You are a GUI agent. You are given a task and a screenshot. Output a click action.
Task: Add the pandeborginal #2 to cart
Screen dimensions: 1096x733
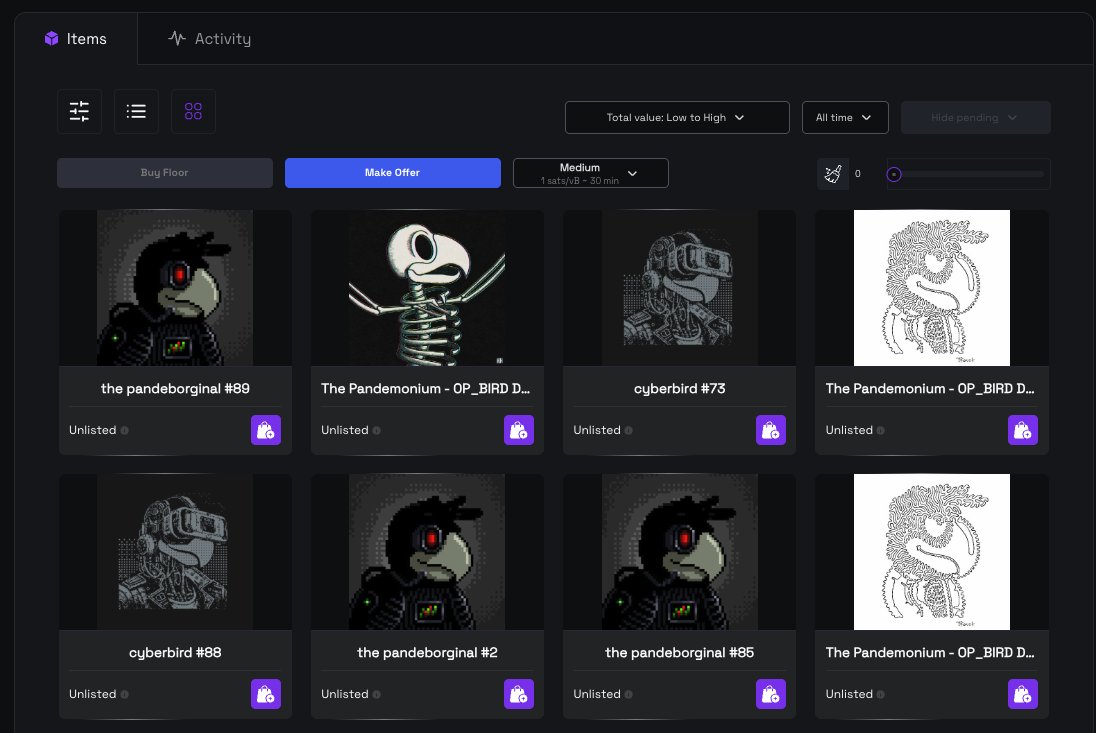coord(519,695)
